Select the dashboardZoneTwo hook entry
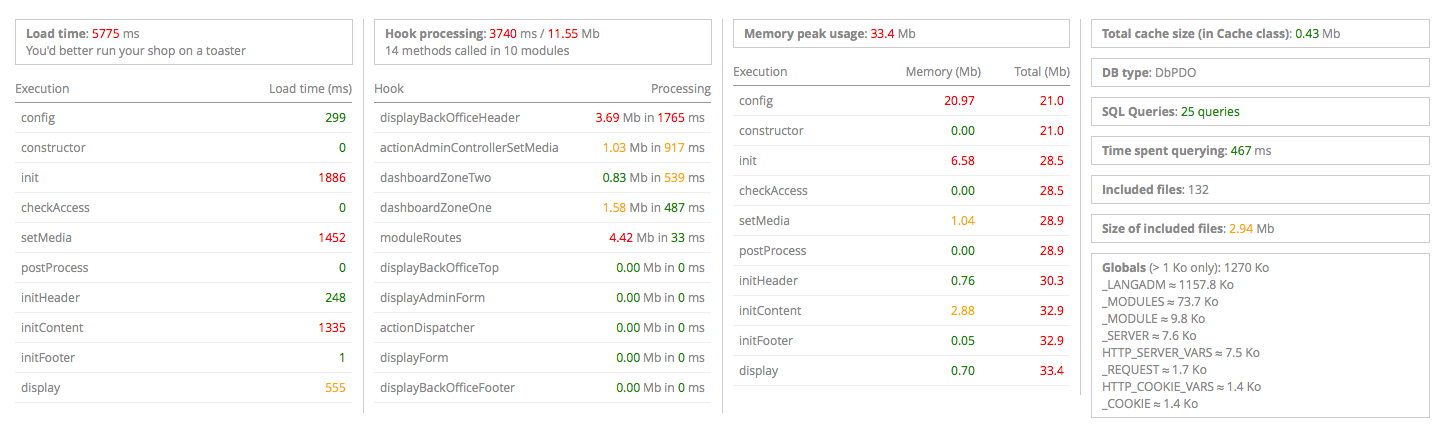The image size is (1435, 429). (542, 178)
